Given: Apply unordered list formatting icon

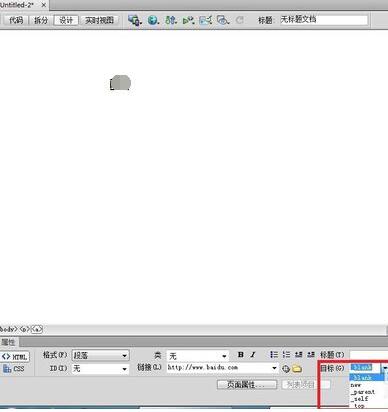Looking at the screenshot, I should 274,355.
